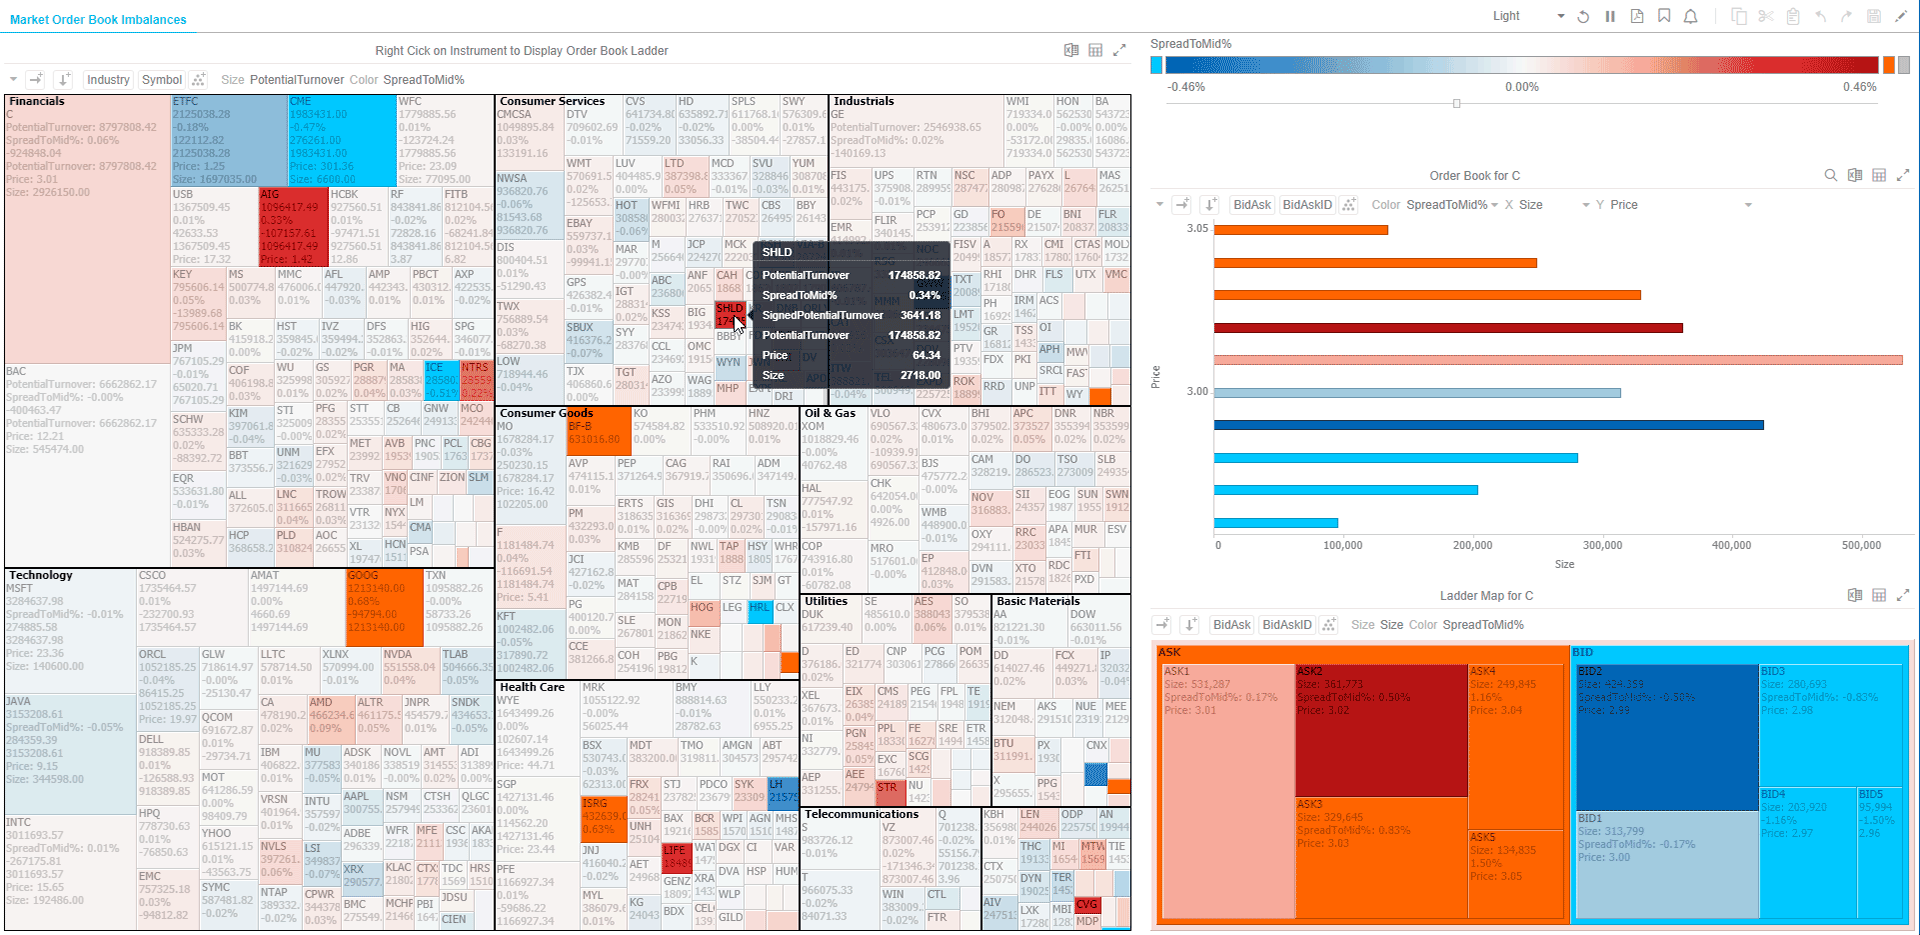The image size is (1920, 935).
Task: Click the ASK2 tile in Ladder Map
Action: (x=1381, y=730)
